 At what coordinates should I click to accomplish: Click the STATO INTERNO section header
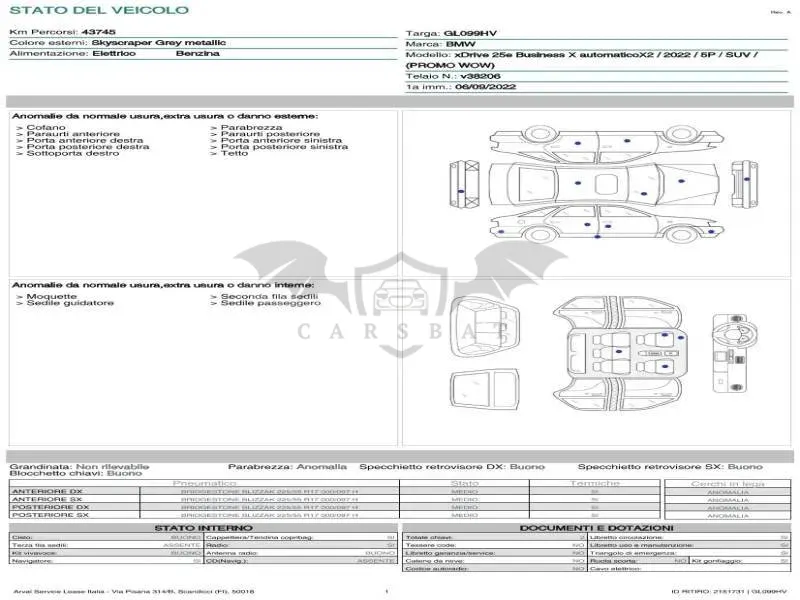[x=204, y=528]
